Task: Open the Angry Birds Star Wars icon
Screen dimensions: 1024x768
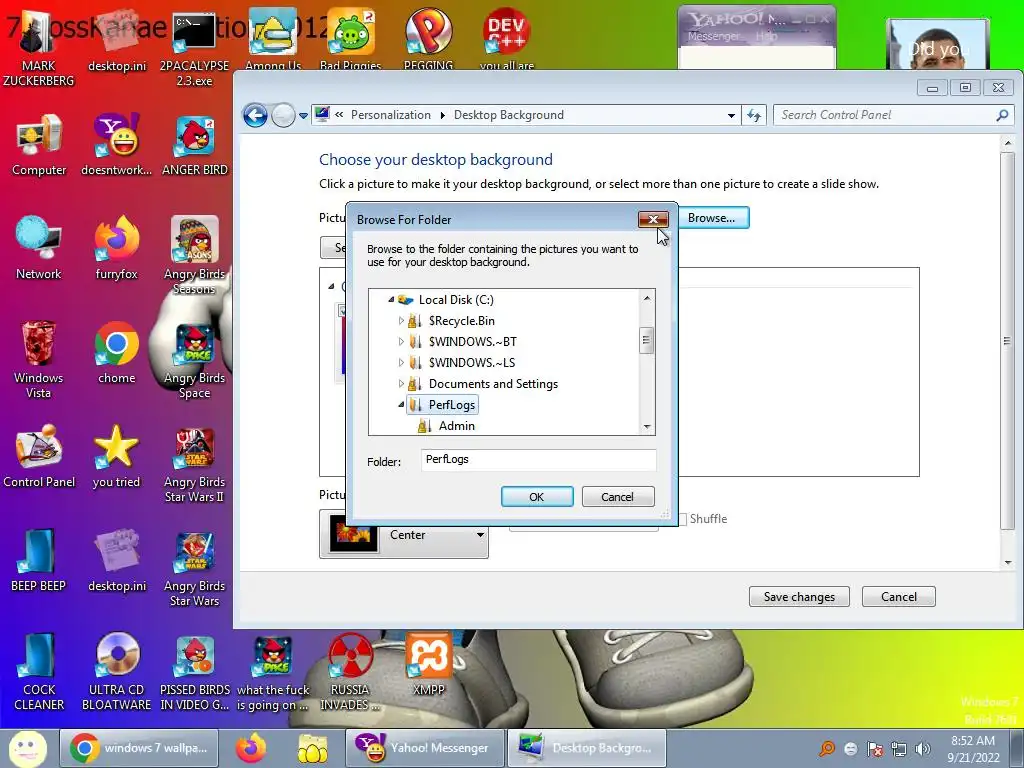Action: coord(194,568)
